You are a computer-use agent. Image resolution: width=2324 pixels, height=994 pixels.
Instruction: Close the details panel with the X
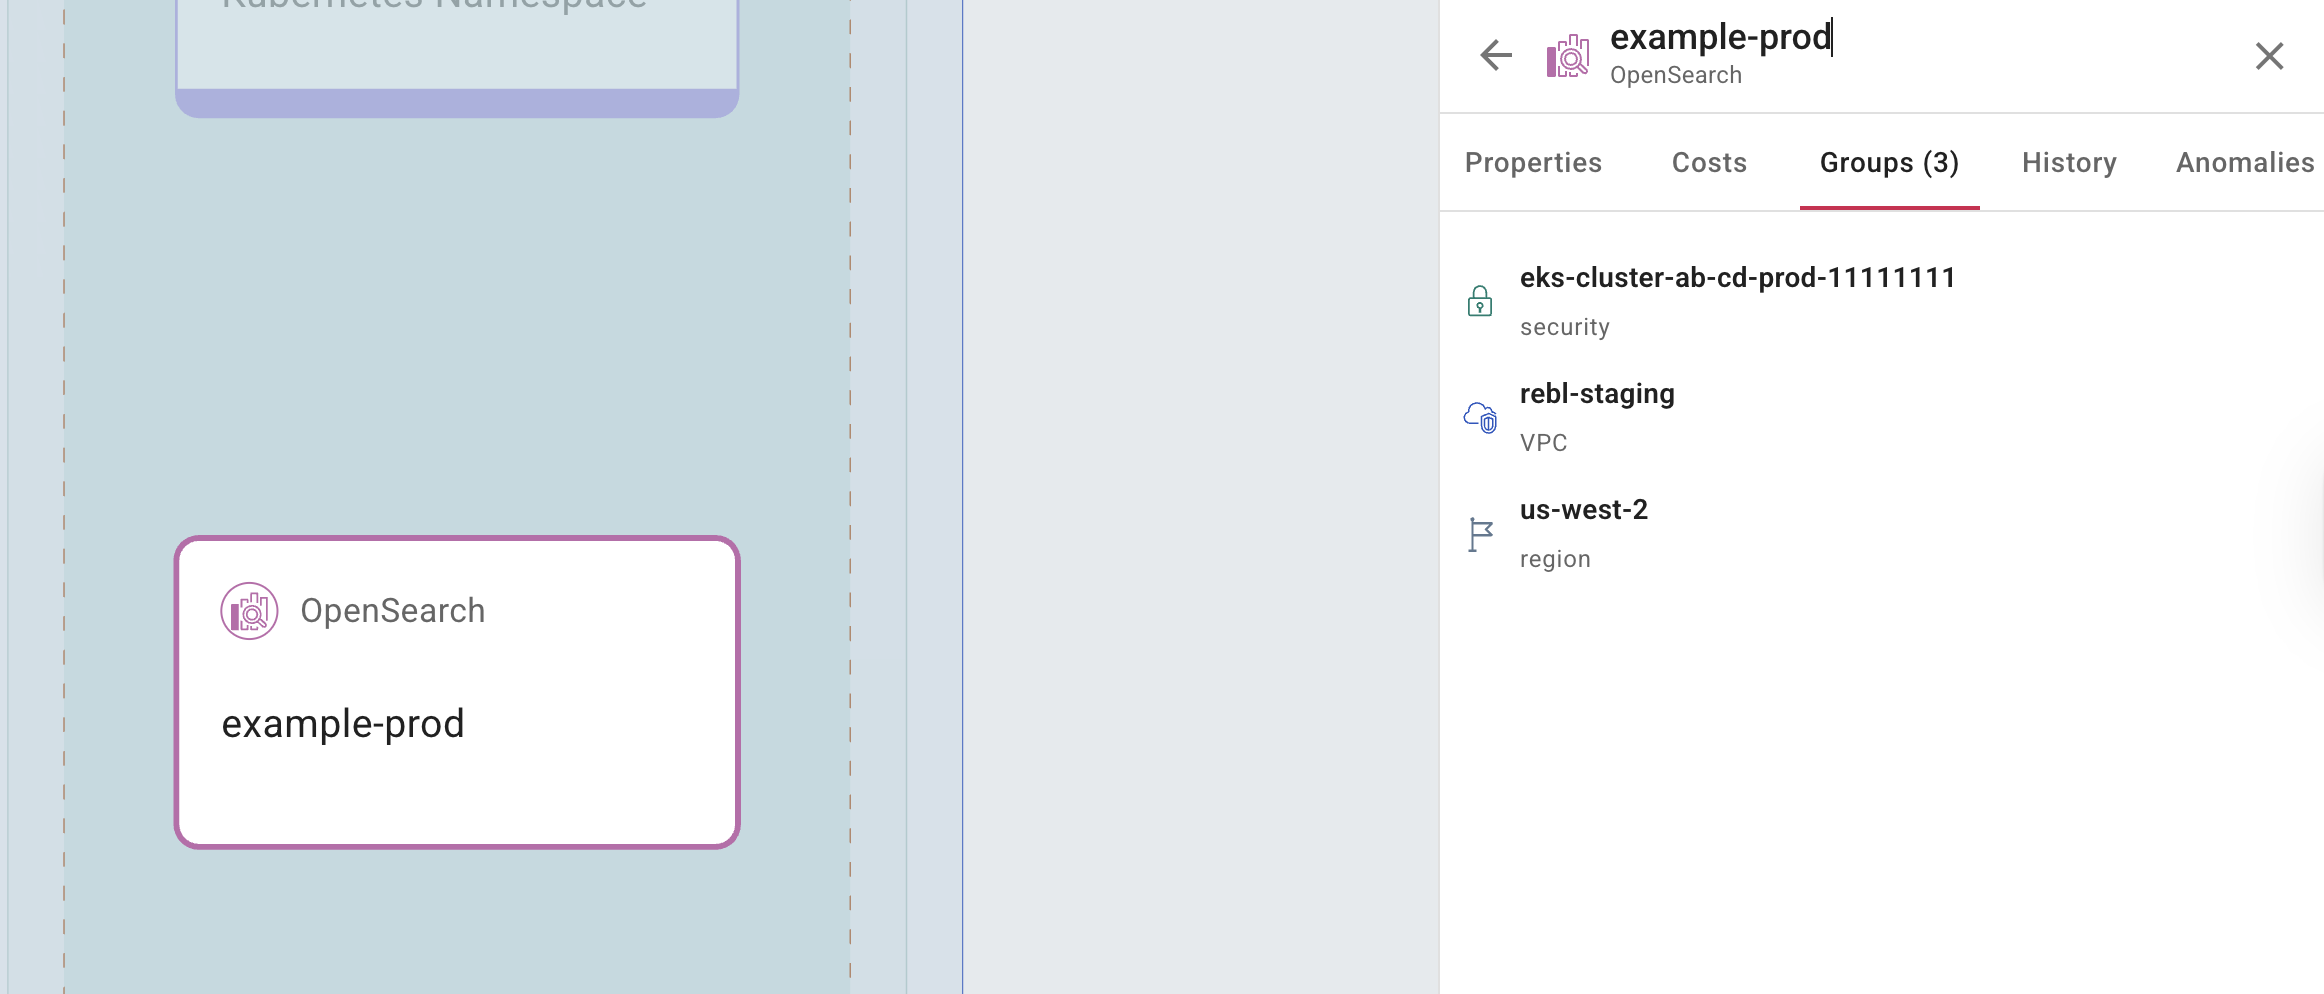point(2270,56)
